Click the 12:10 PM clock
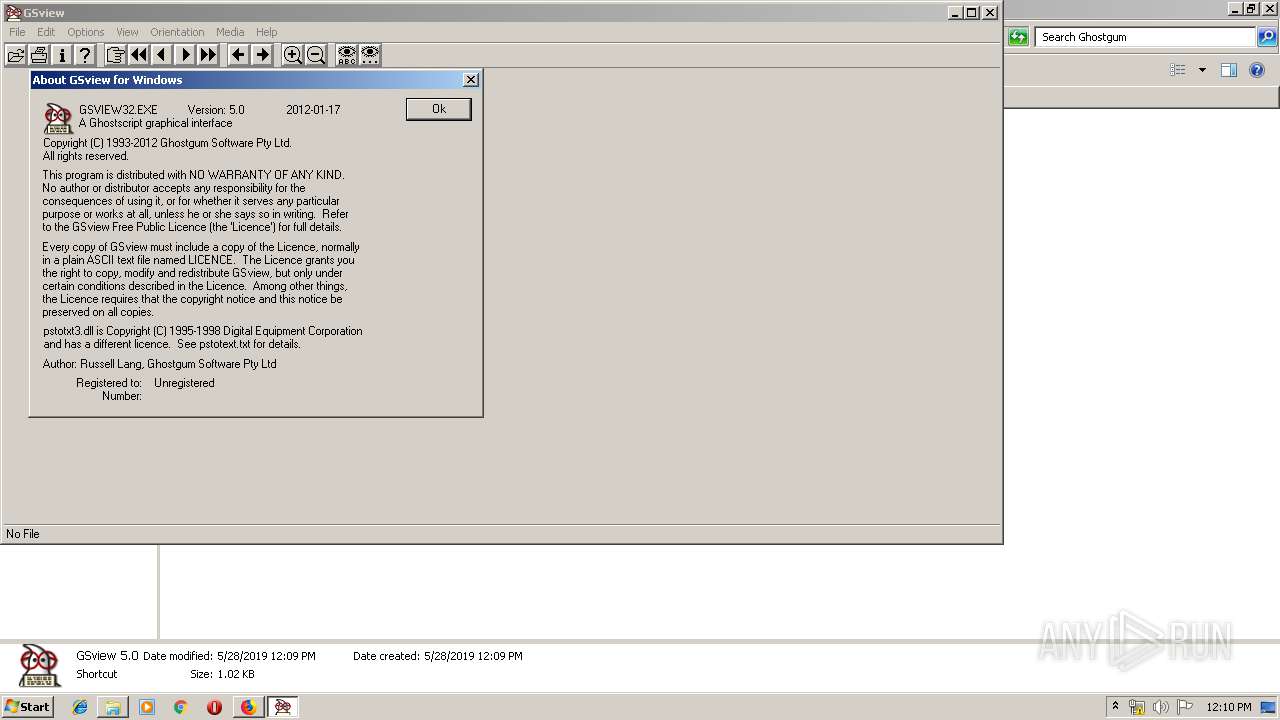This screenshot has width=1280, height=720. click(x=1229, y=707)
